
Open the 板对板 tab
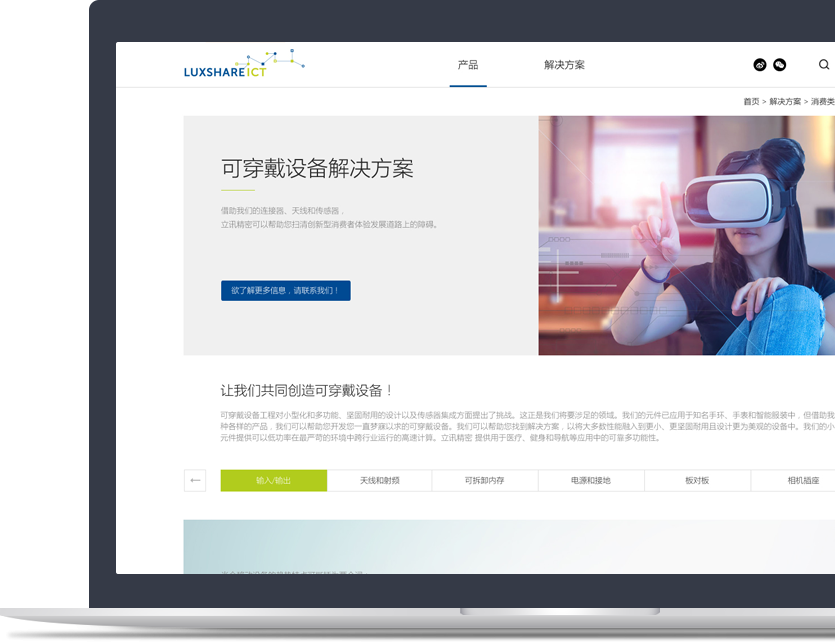pos(697,481)
